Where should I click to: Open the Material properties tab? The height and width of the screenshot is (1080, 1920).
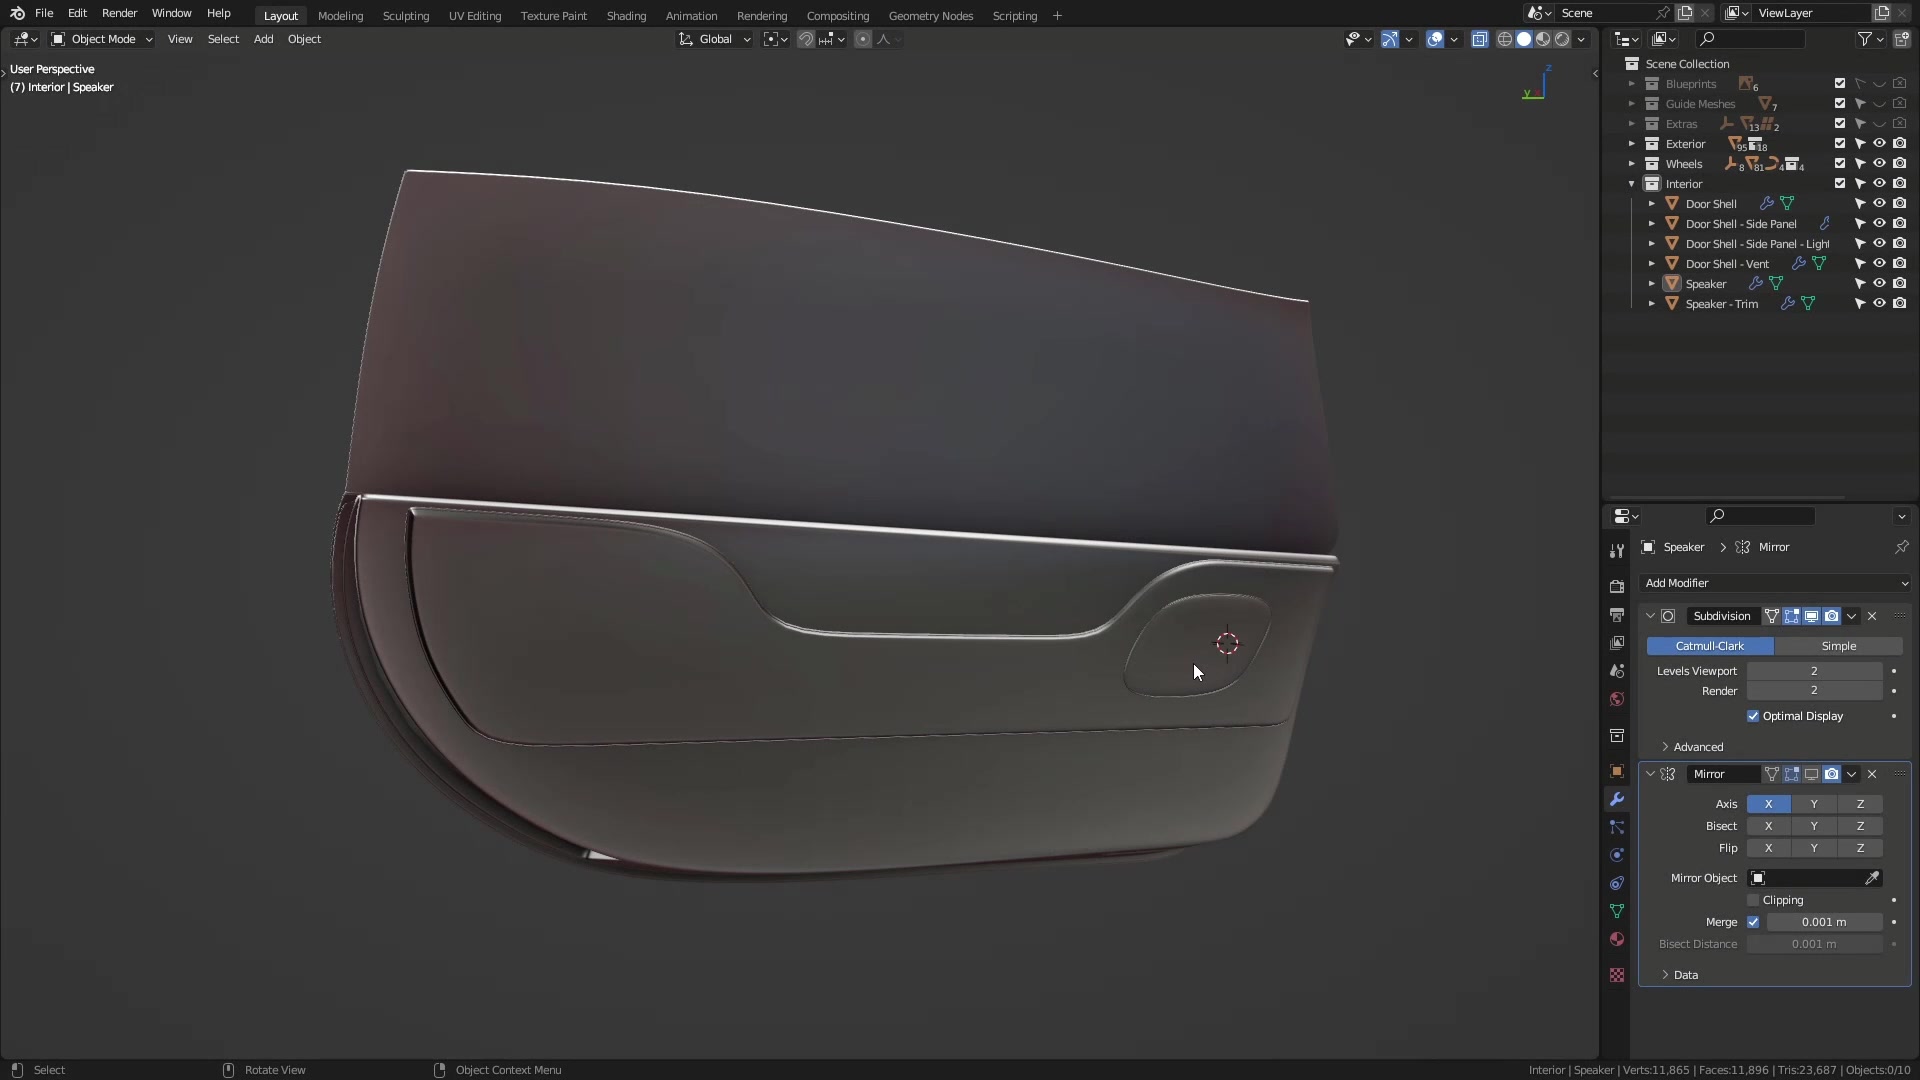coord(1617,939)
